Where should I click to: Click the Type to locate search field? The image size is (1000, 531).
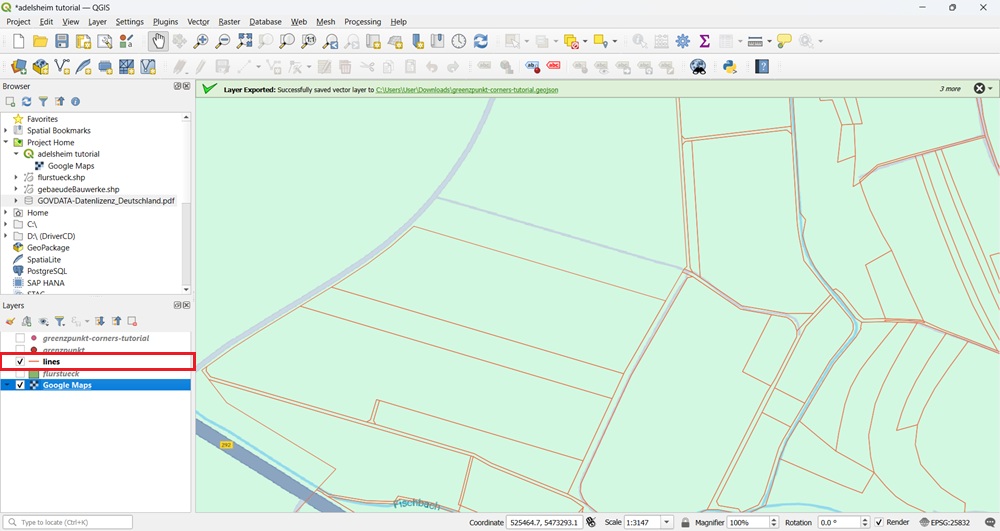(70, 522)
